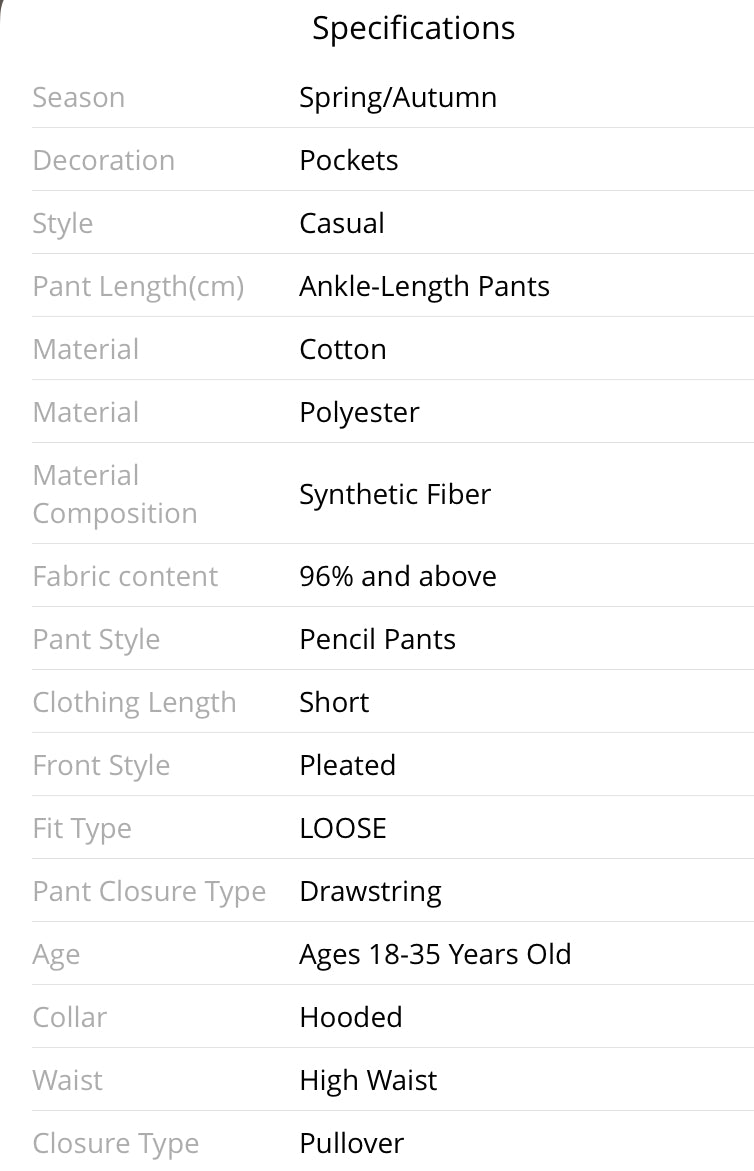
Task: Click the Casual style value
Action: coord(341,224)
